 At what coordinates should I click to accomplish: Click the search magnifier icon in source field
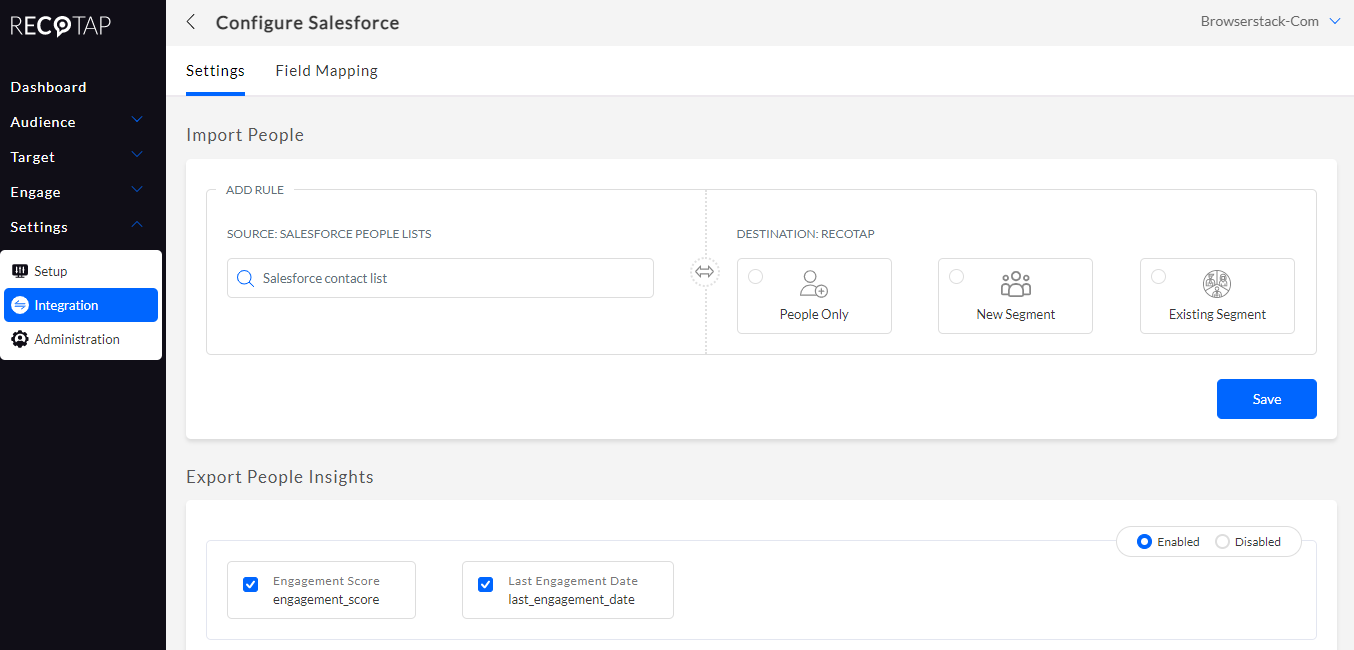[245, 278]
